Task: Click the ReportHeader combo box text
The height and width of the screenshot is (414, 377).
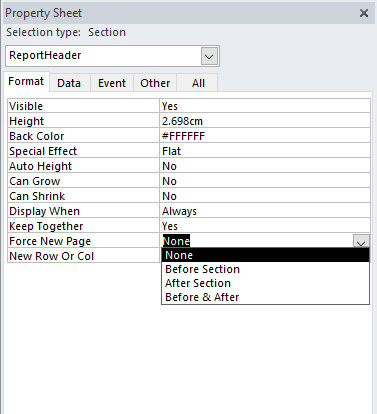Action: (x=45, y=55)
